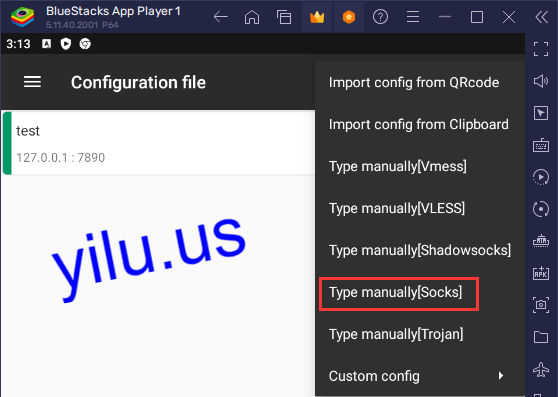Image resolution: width=558 pixels, height=397 pixels.
Task: Open BlueStacks hamburger settings menu
Action: [x=412, y=17]
